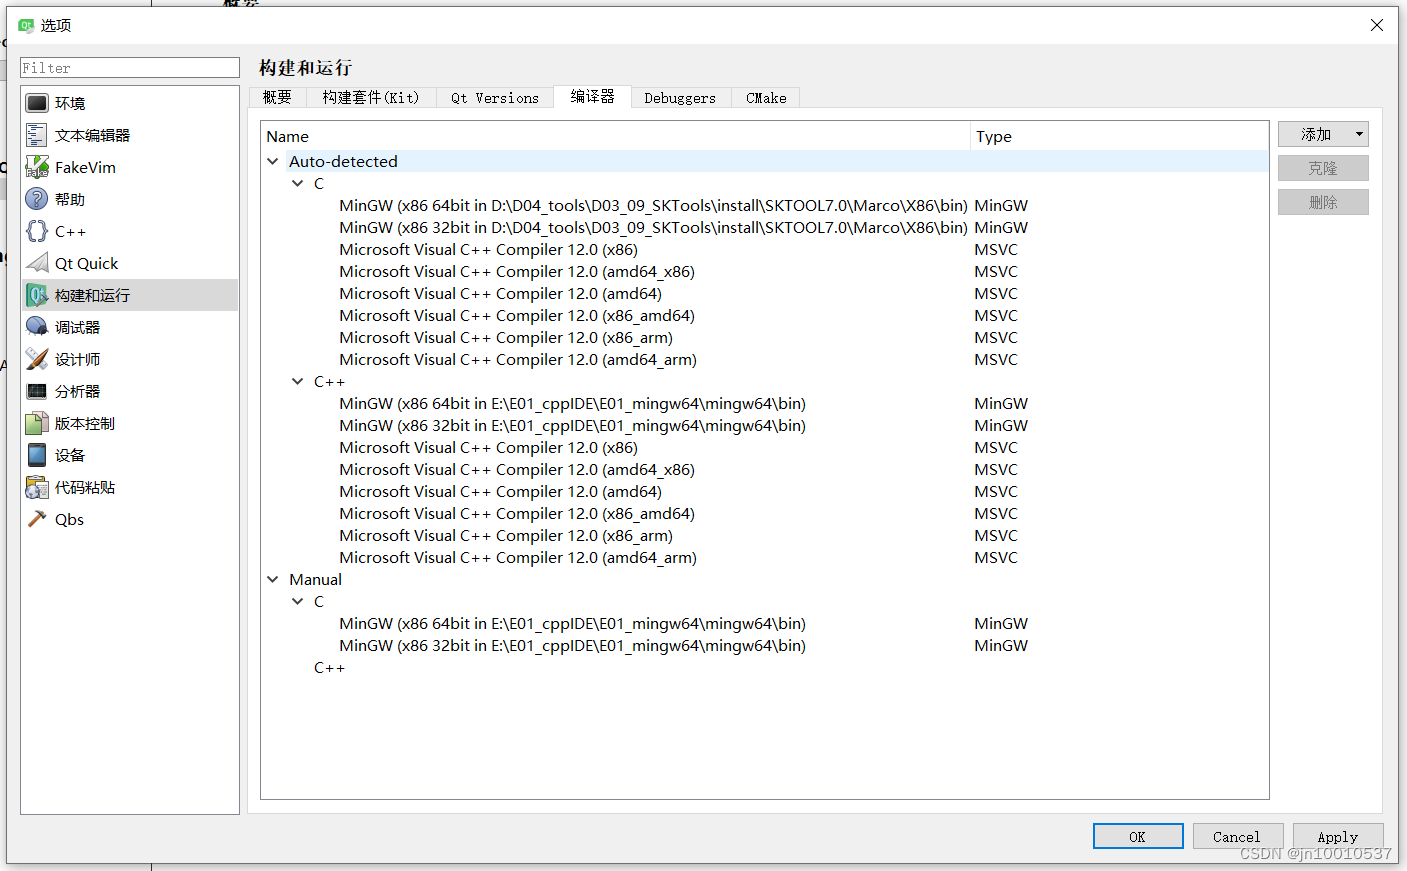The height and width of the screenshot is (871, 1407).
Task: Select the 设计师 designer settings icon
Action: [37, 358]
